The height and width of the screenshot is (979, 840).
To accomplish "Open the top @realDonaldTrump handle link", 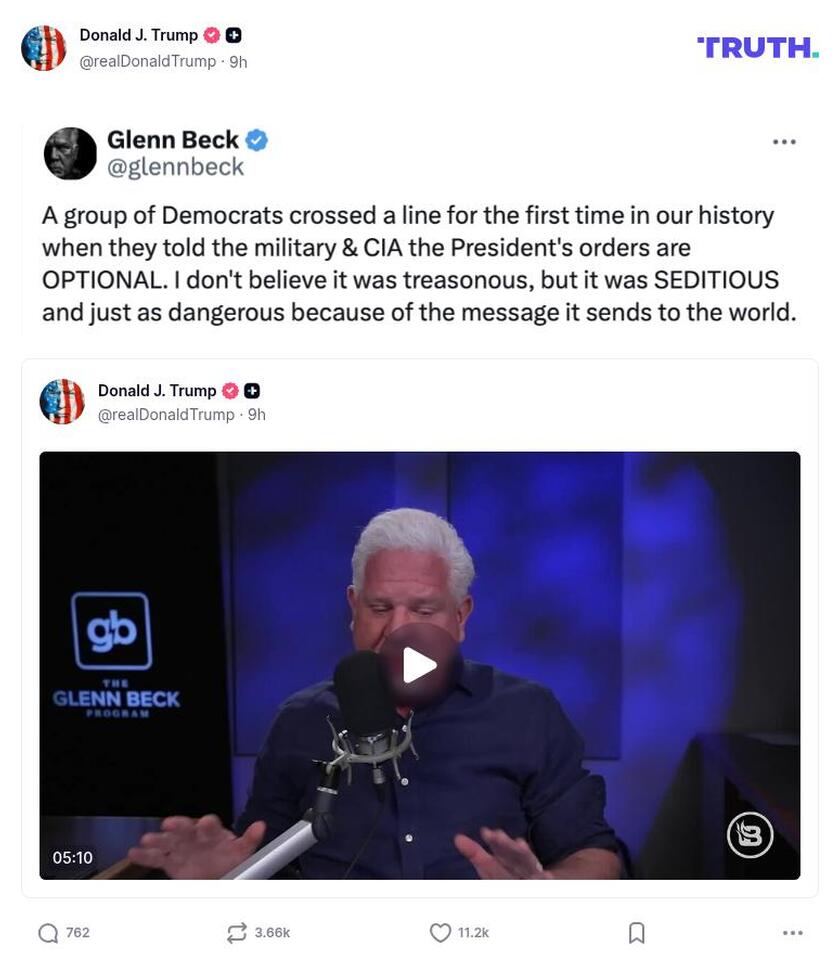I will 147,61.
